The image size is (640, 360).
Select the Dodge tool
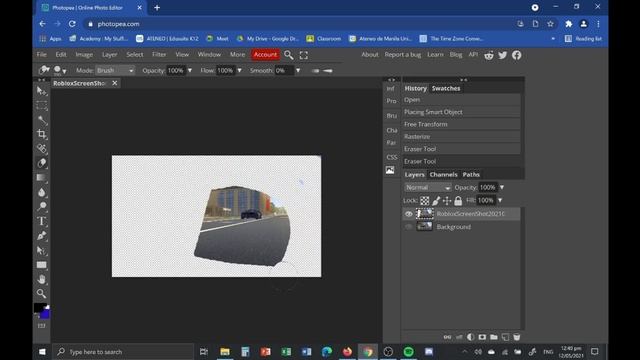point(42,207)
